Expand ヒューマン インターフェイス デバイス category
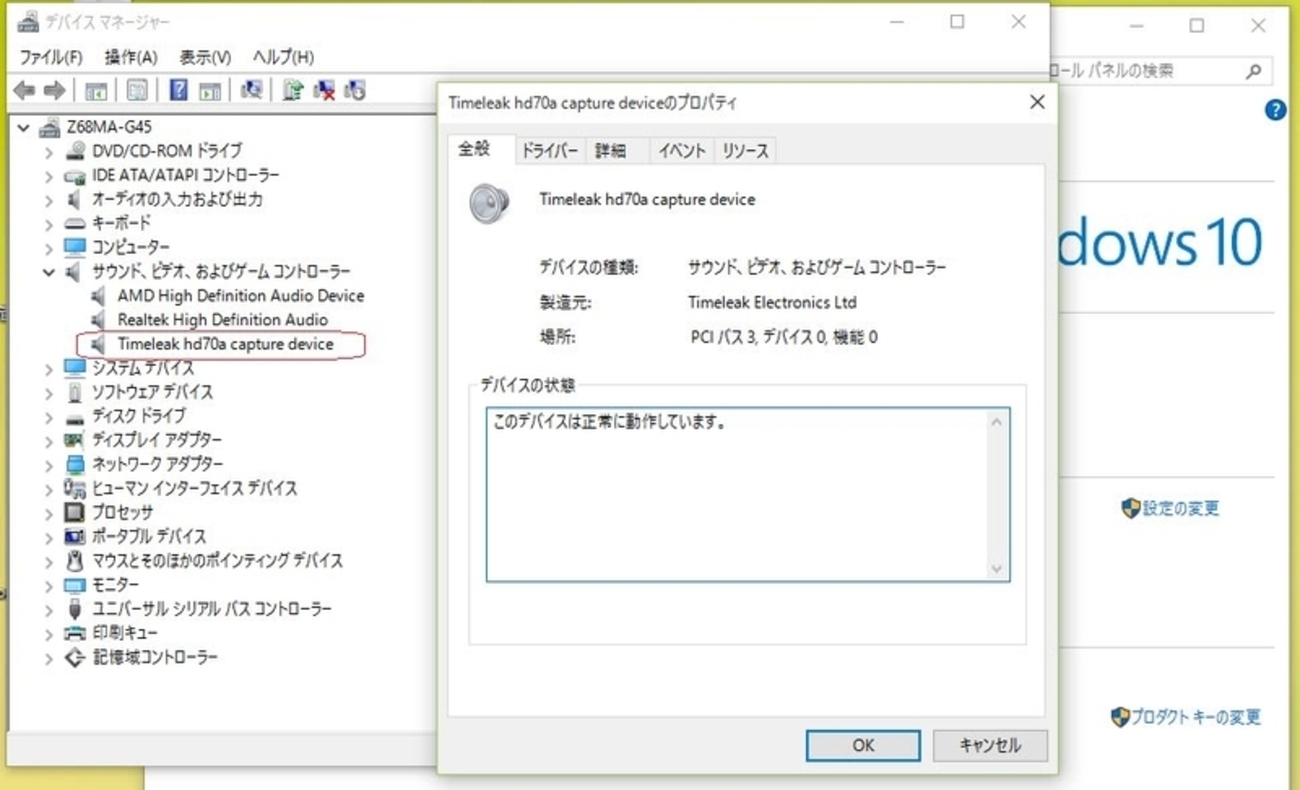Screen dimensions: 1300x790 click(x=48, y=488)
